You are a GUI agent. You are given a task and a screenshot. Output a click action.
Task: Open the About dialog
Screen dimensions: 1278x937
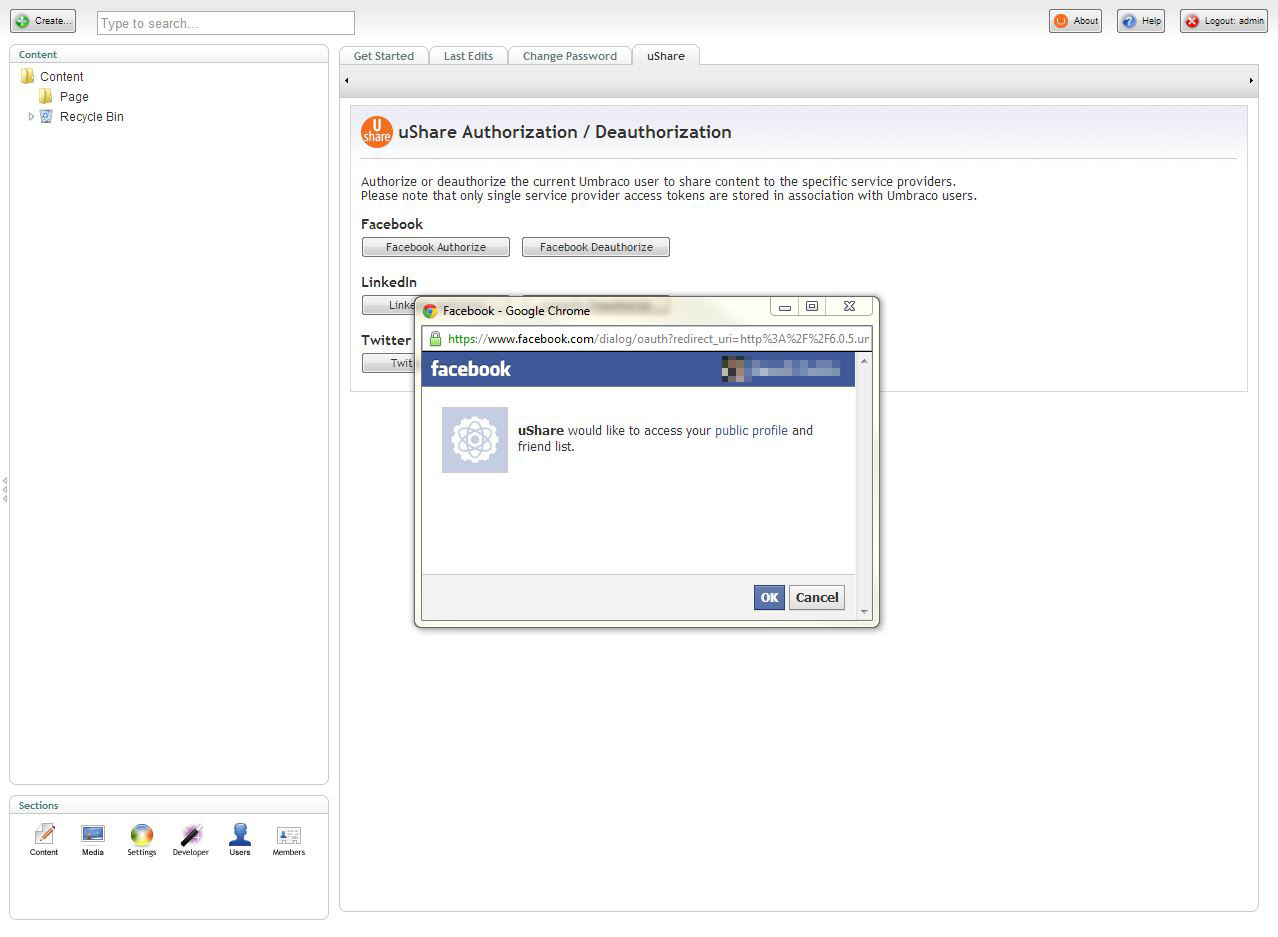[1075, 21]
